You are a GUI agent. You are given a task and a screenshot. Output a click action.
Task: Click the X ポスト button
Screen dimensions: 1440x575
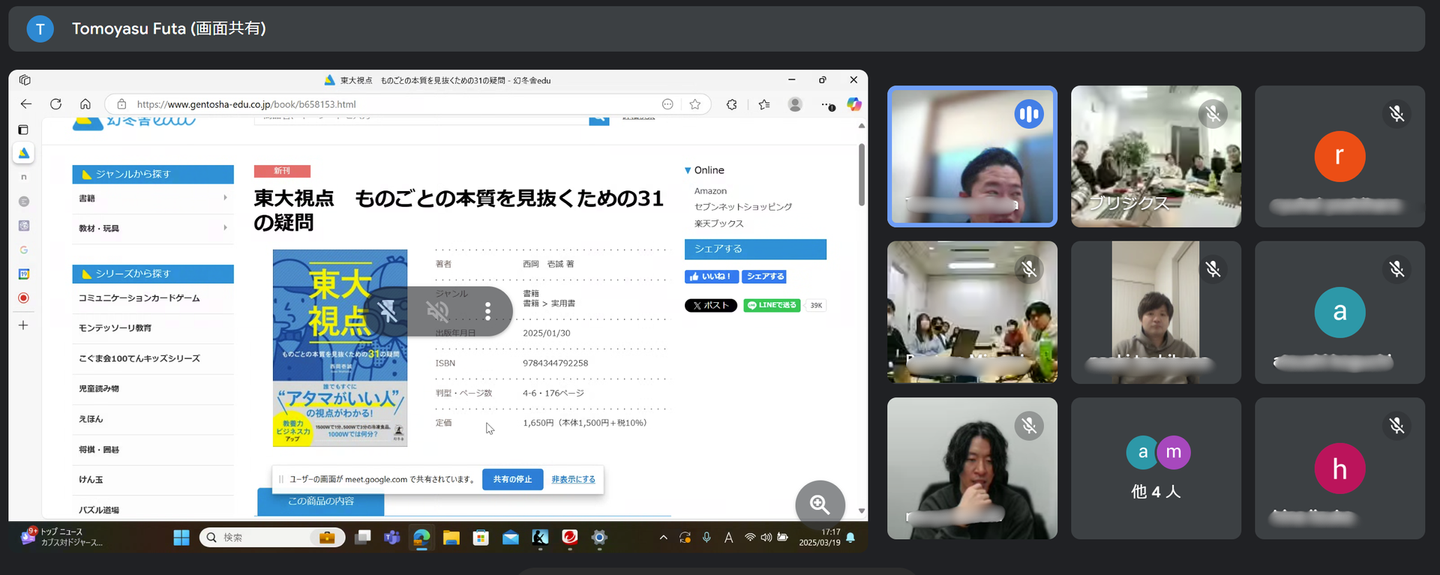click(x=711, y=305)
